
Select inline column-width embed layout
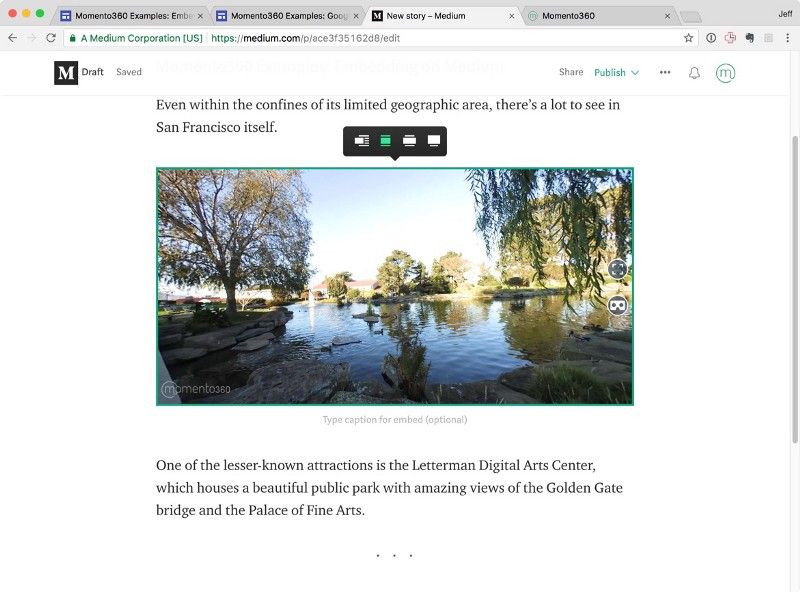pos(386,140)
